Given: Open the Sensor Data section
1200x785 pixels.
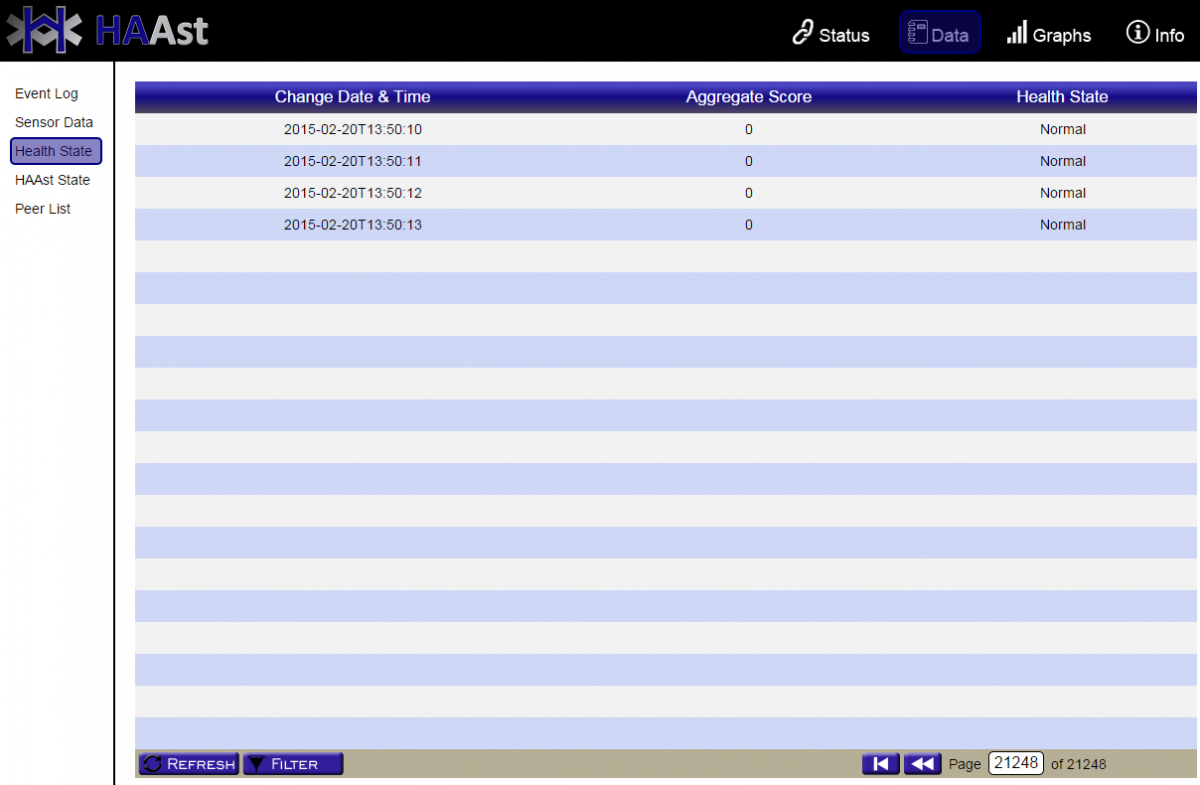Looking at the screenshot, I should [x=54, y=122].
